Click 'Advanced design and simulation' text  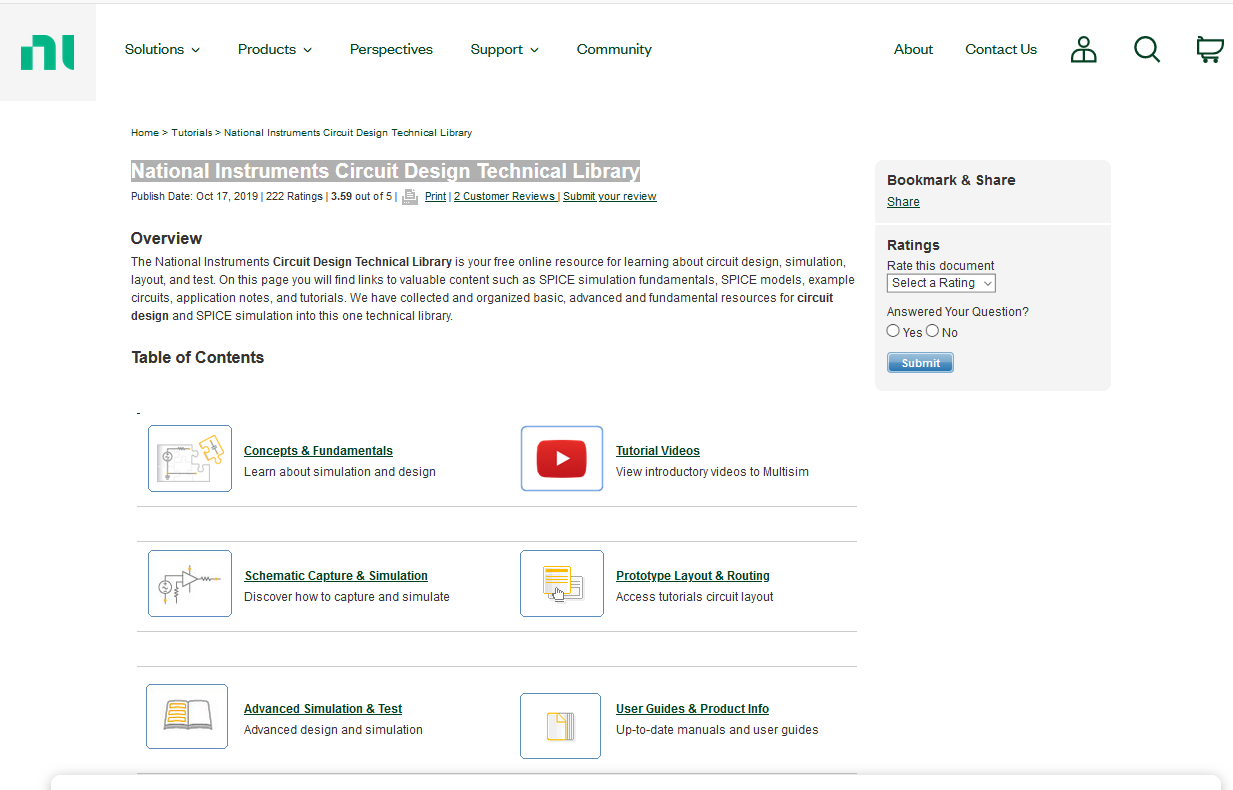coord(333,730)
